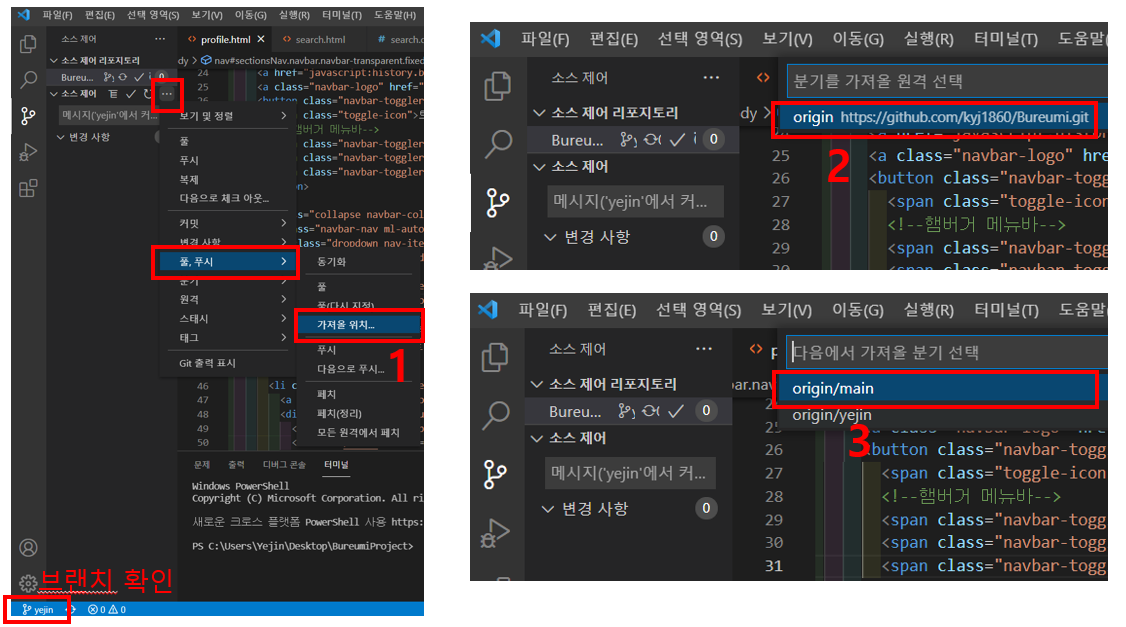Open Extensions view in the left window
Screen dimensions: 1126x627
point(28,189)
